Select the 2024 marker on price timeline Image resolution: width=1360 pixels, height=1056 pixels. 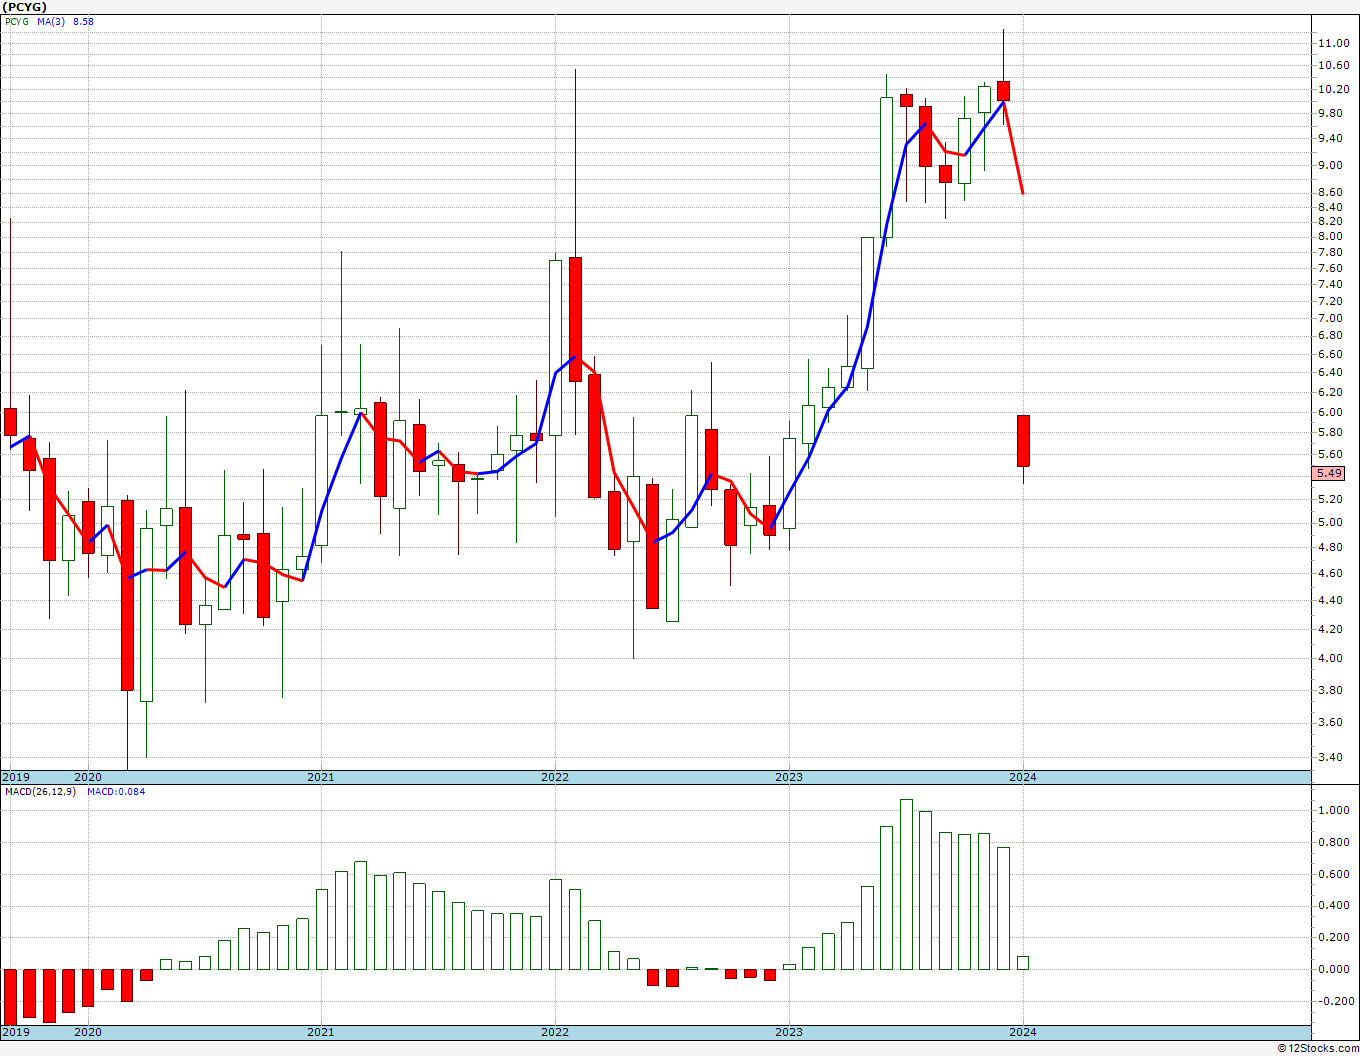click(x=1022, y=777)
